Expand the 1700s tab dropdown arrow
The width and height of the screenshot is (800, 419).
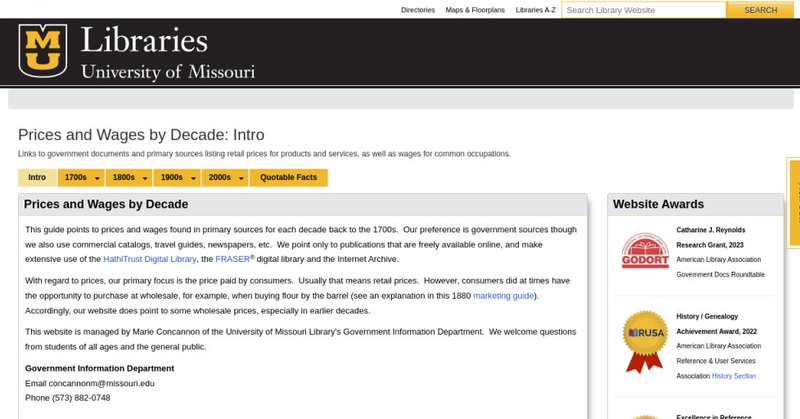point(97,178)
